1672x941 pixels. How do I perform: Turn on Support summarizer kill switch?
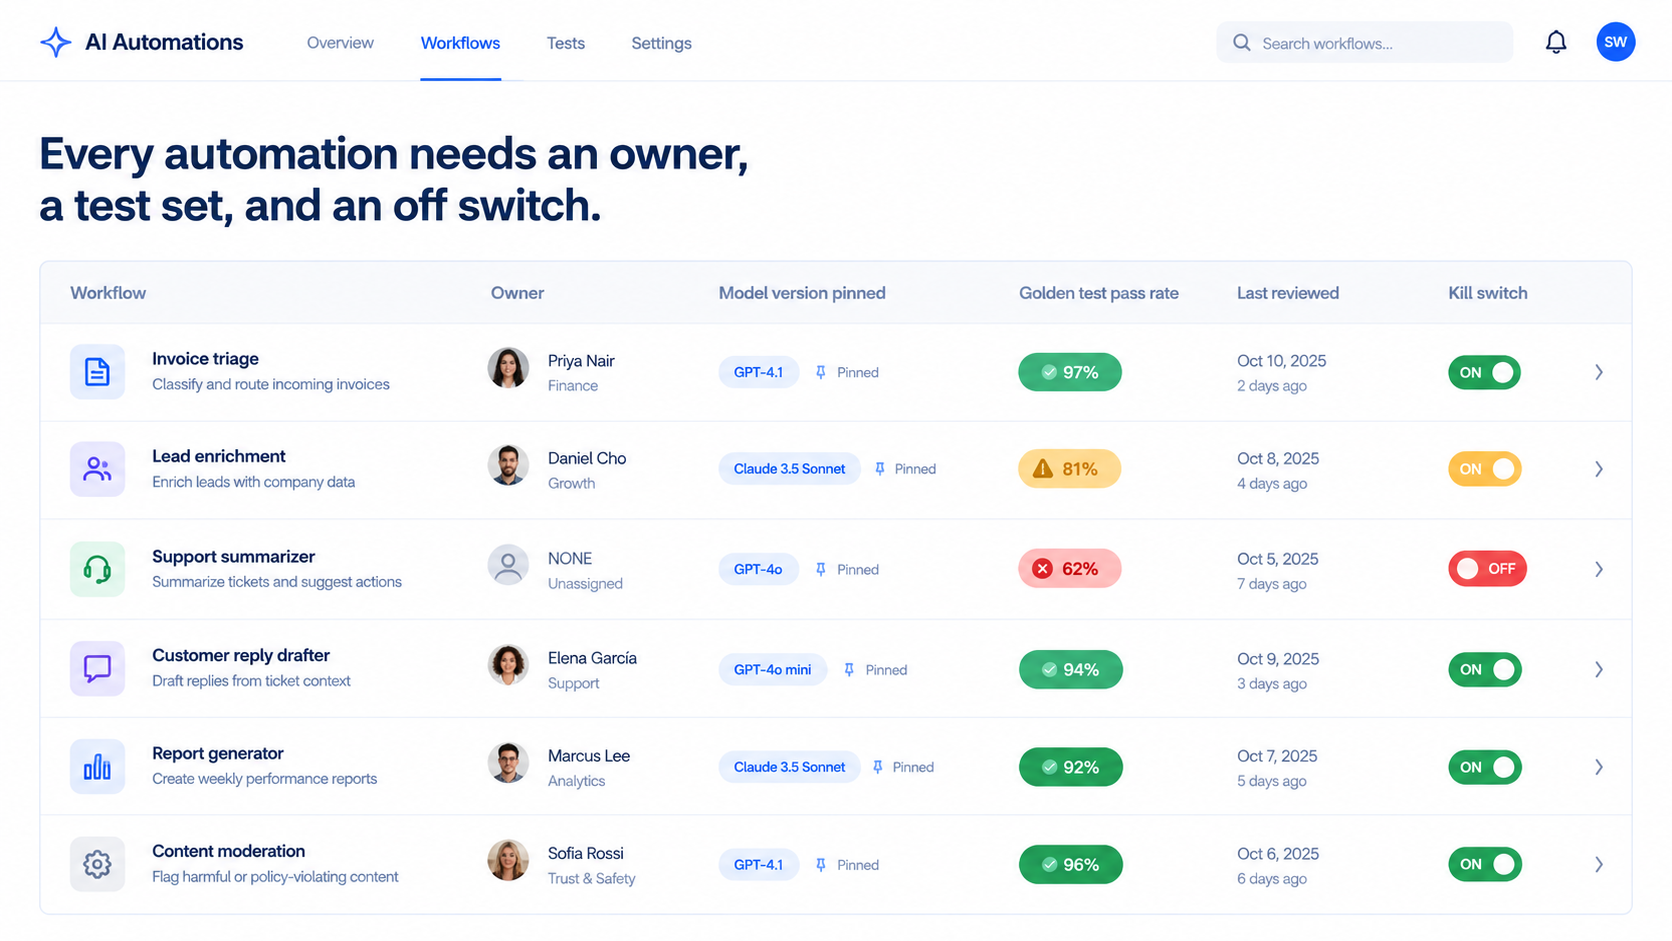(1487, 568)
